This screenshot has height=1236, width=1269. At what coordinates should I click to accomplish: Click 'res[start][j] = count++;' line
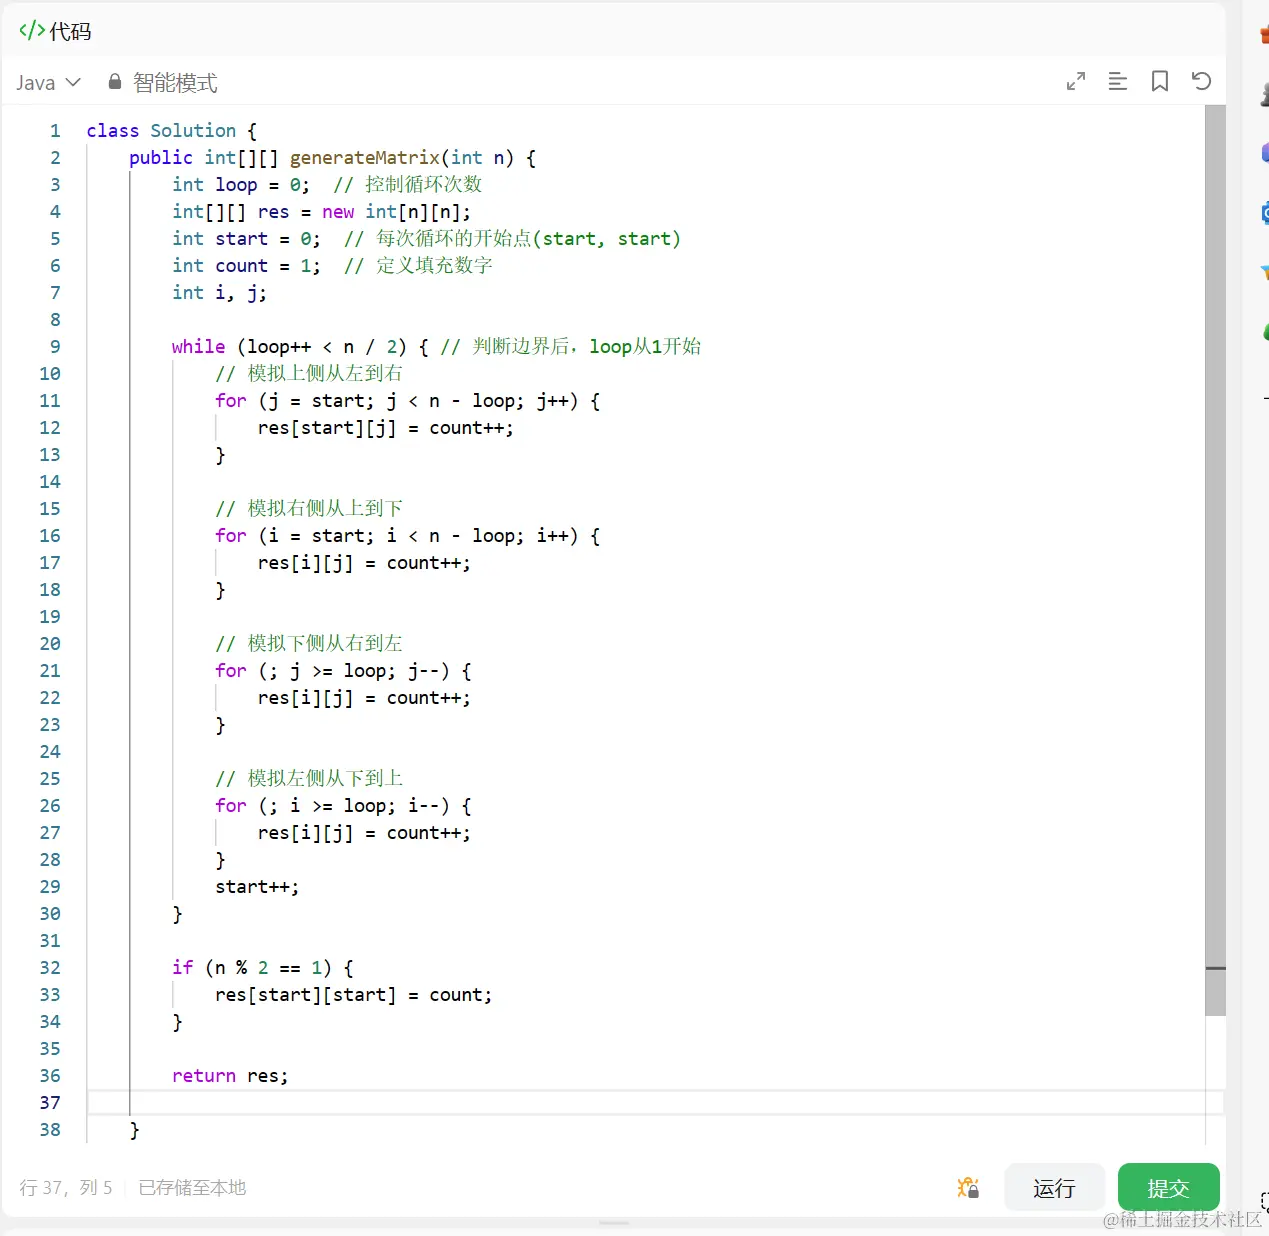386,427
